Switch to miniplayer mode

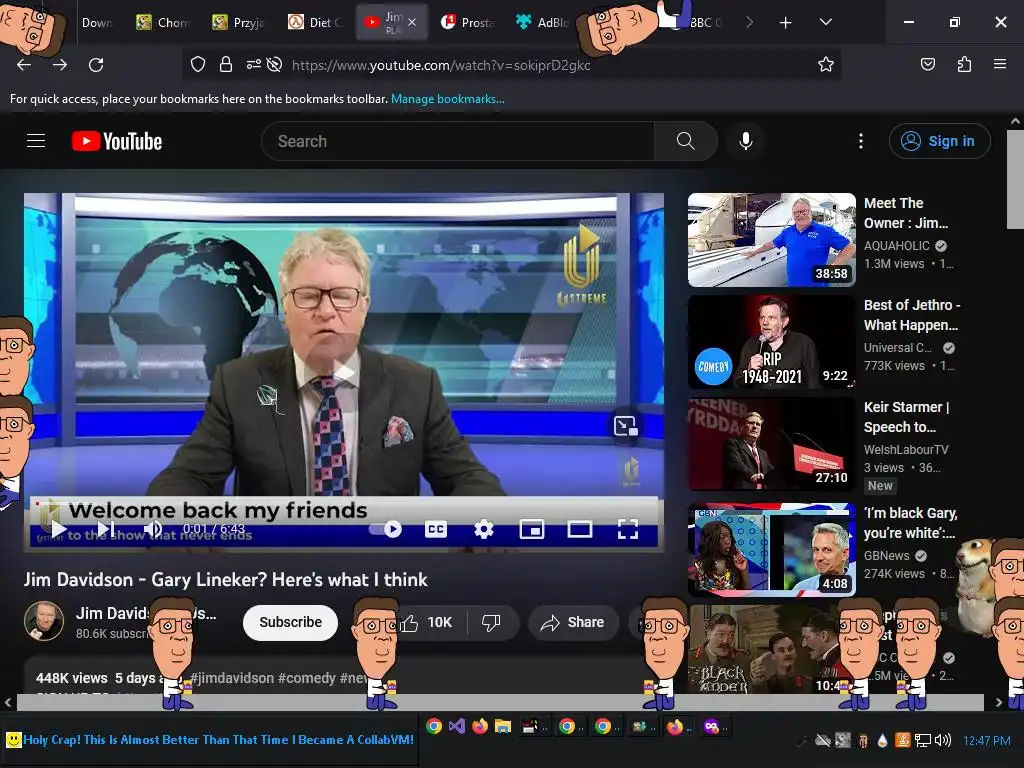click(x=532, y=529)
